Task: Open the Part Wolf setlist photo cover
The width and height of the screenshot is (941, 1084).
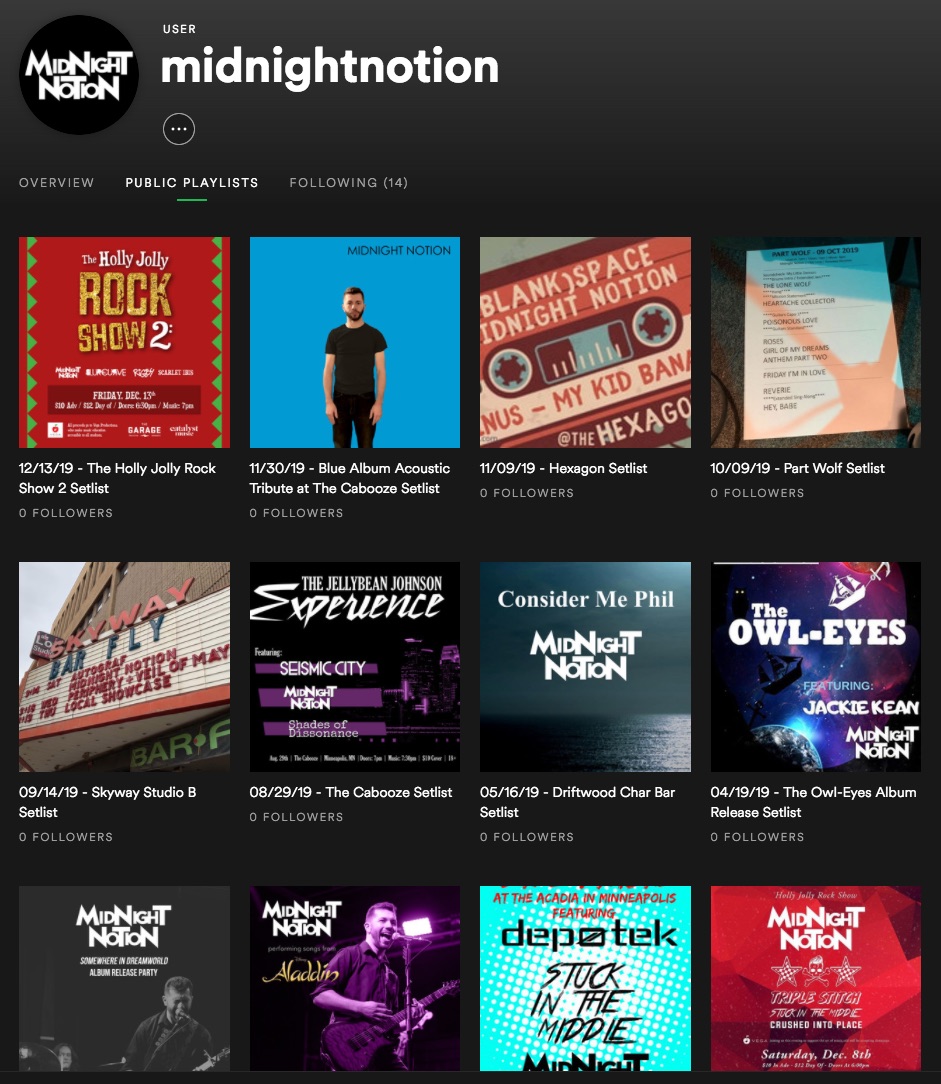Action: click(x=816, y=342)
